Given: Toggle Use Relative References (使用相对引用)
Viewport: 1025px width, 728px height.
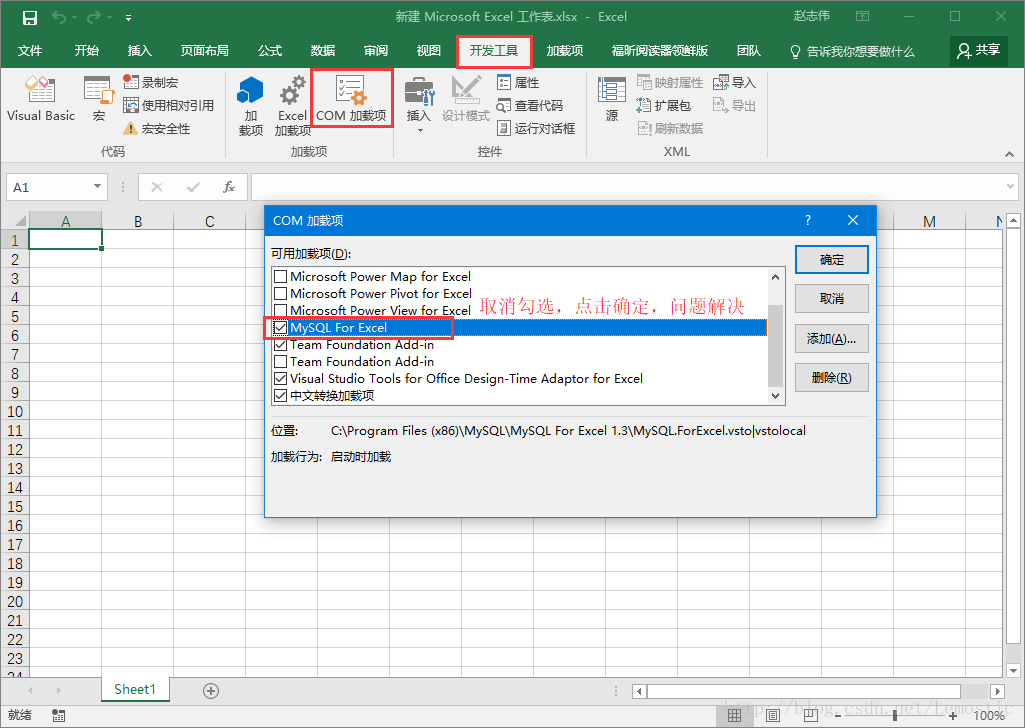Looking at the screenshot, I should tap(169, 105).
